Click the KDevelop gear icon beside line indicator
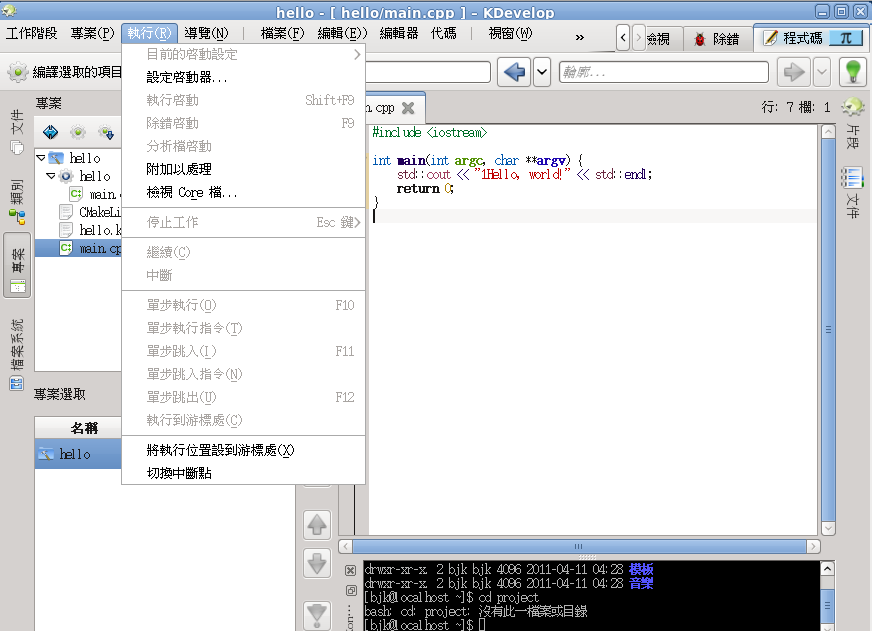Image resolution: width=872 pixels, height=631 pixels. [x=853, y=106]
